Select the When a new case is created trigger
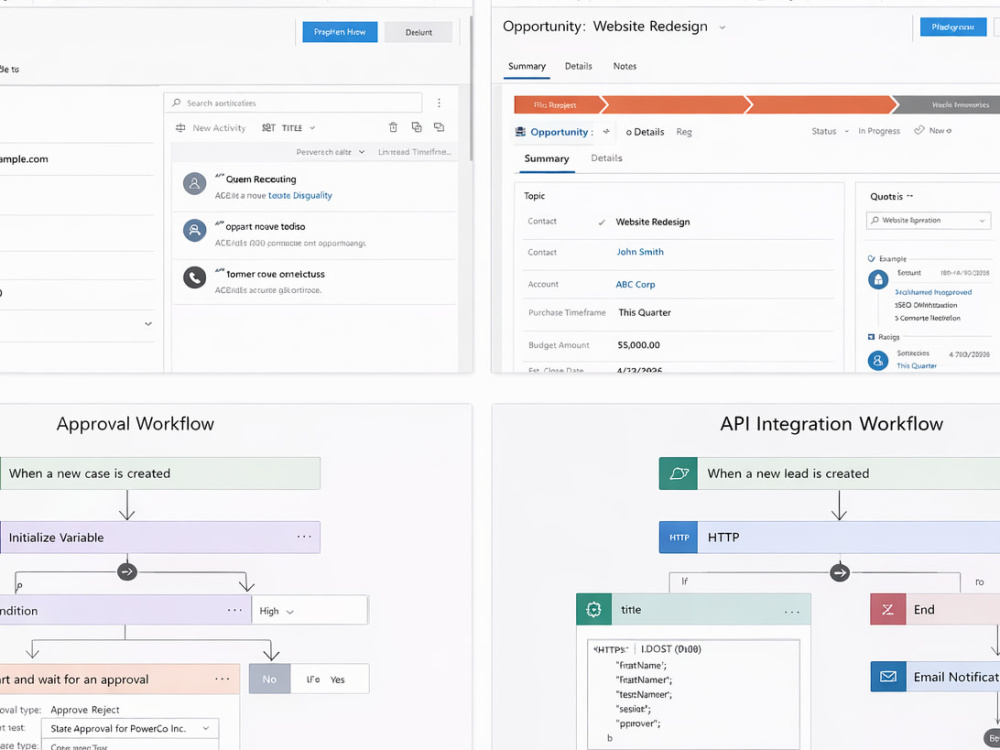Viewport: 1000px width, 750px height. point(159,473)
